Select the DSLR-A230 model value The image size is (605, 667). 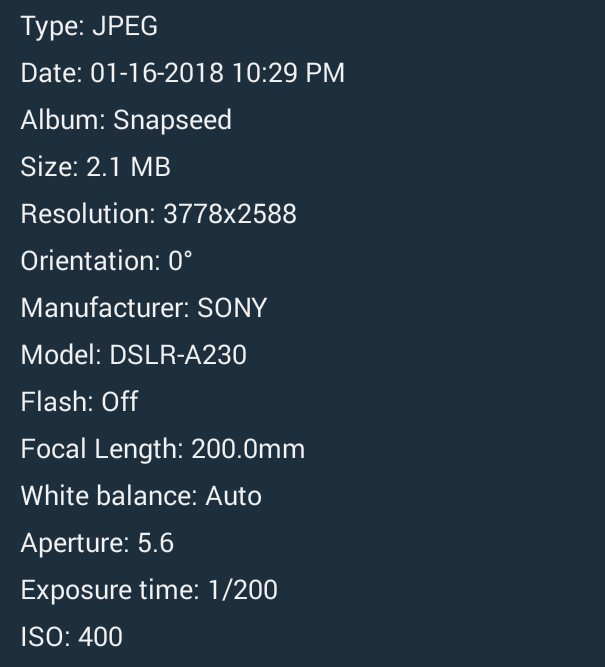click(x=178, y=355)
